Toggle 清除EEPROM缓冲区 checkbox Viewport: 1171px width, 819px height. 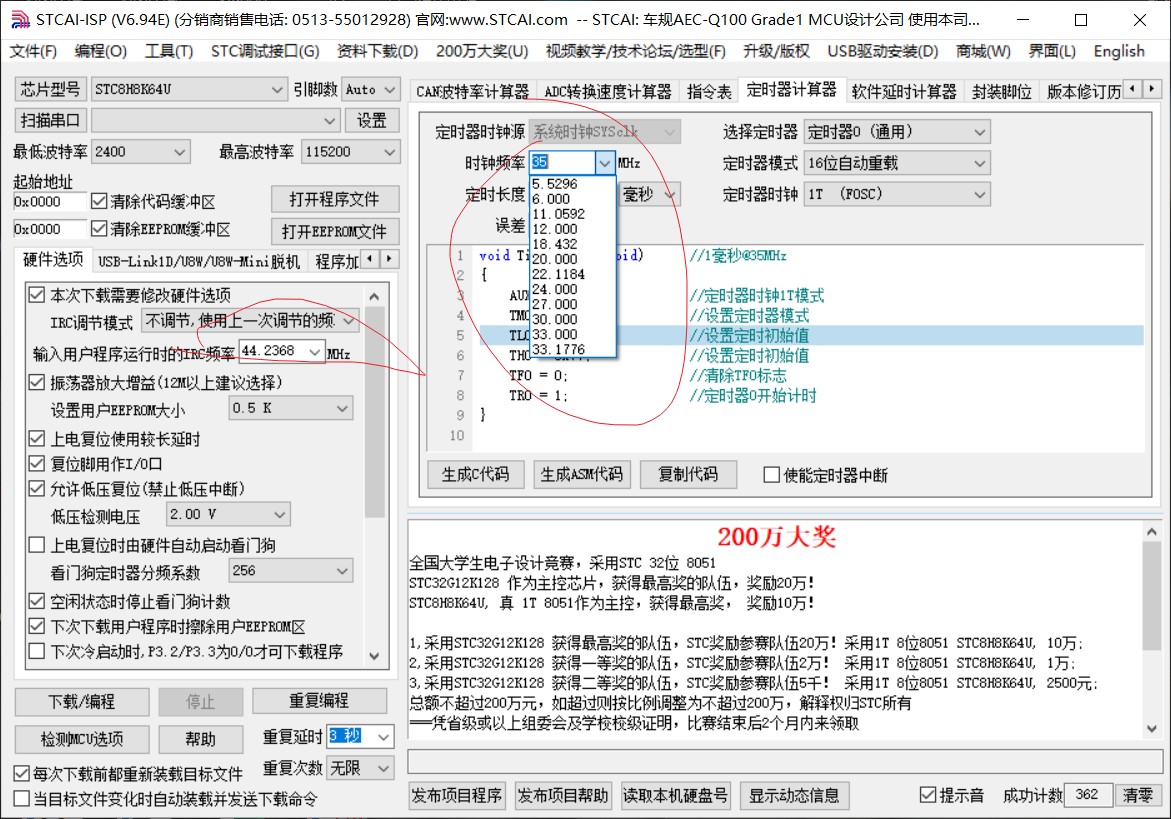point(99,228)
